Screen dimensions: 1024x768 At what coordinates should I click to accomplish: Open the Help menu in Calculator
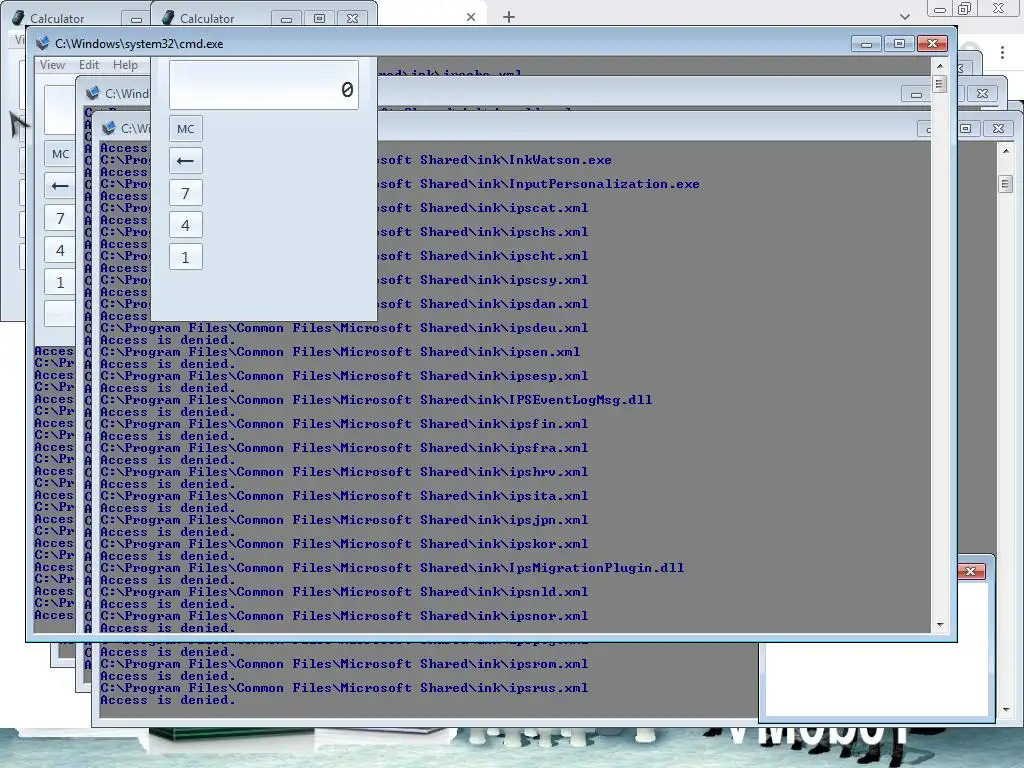point(125,65)
